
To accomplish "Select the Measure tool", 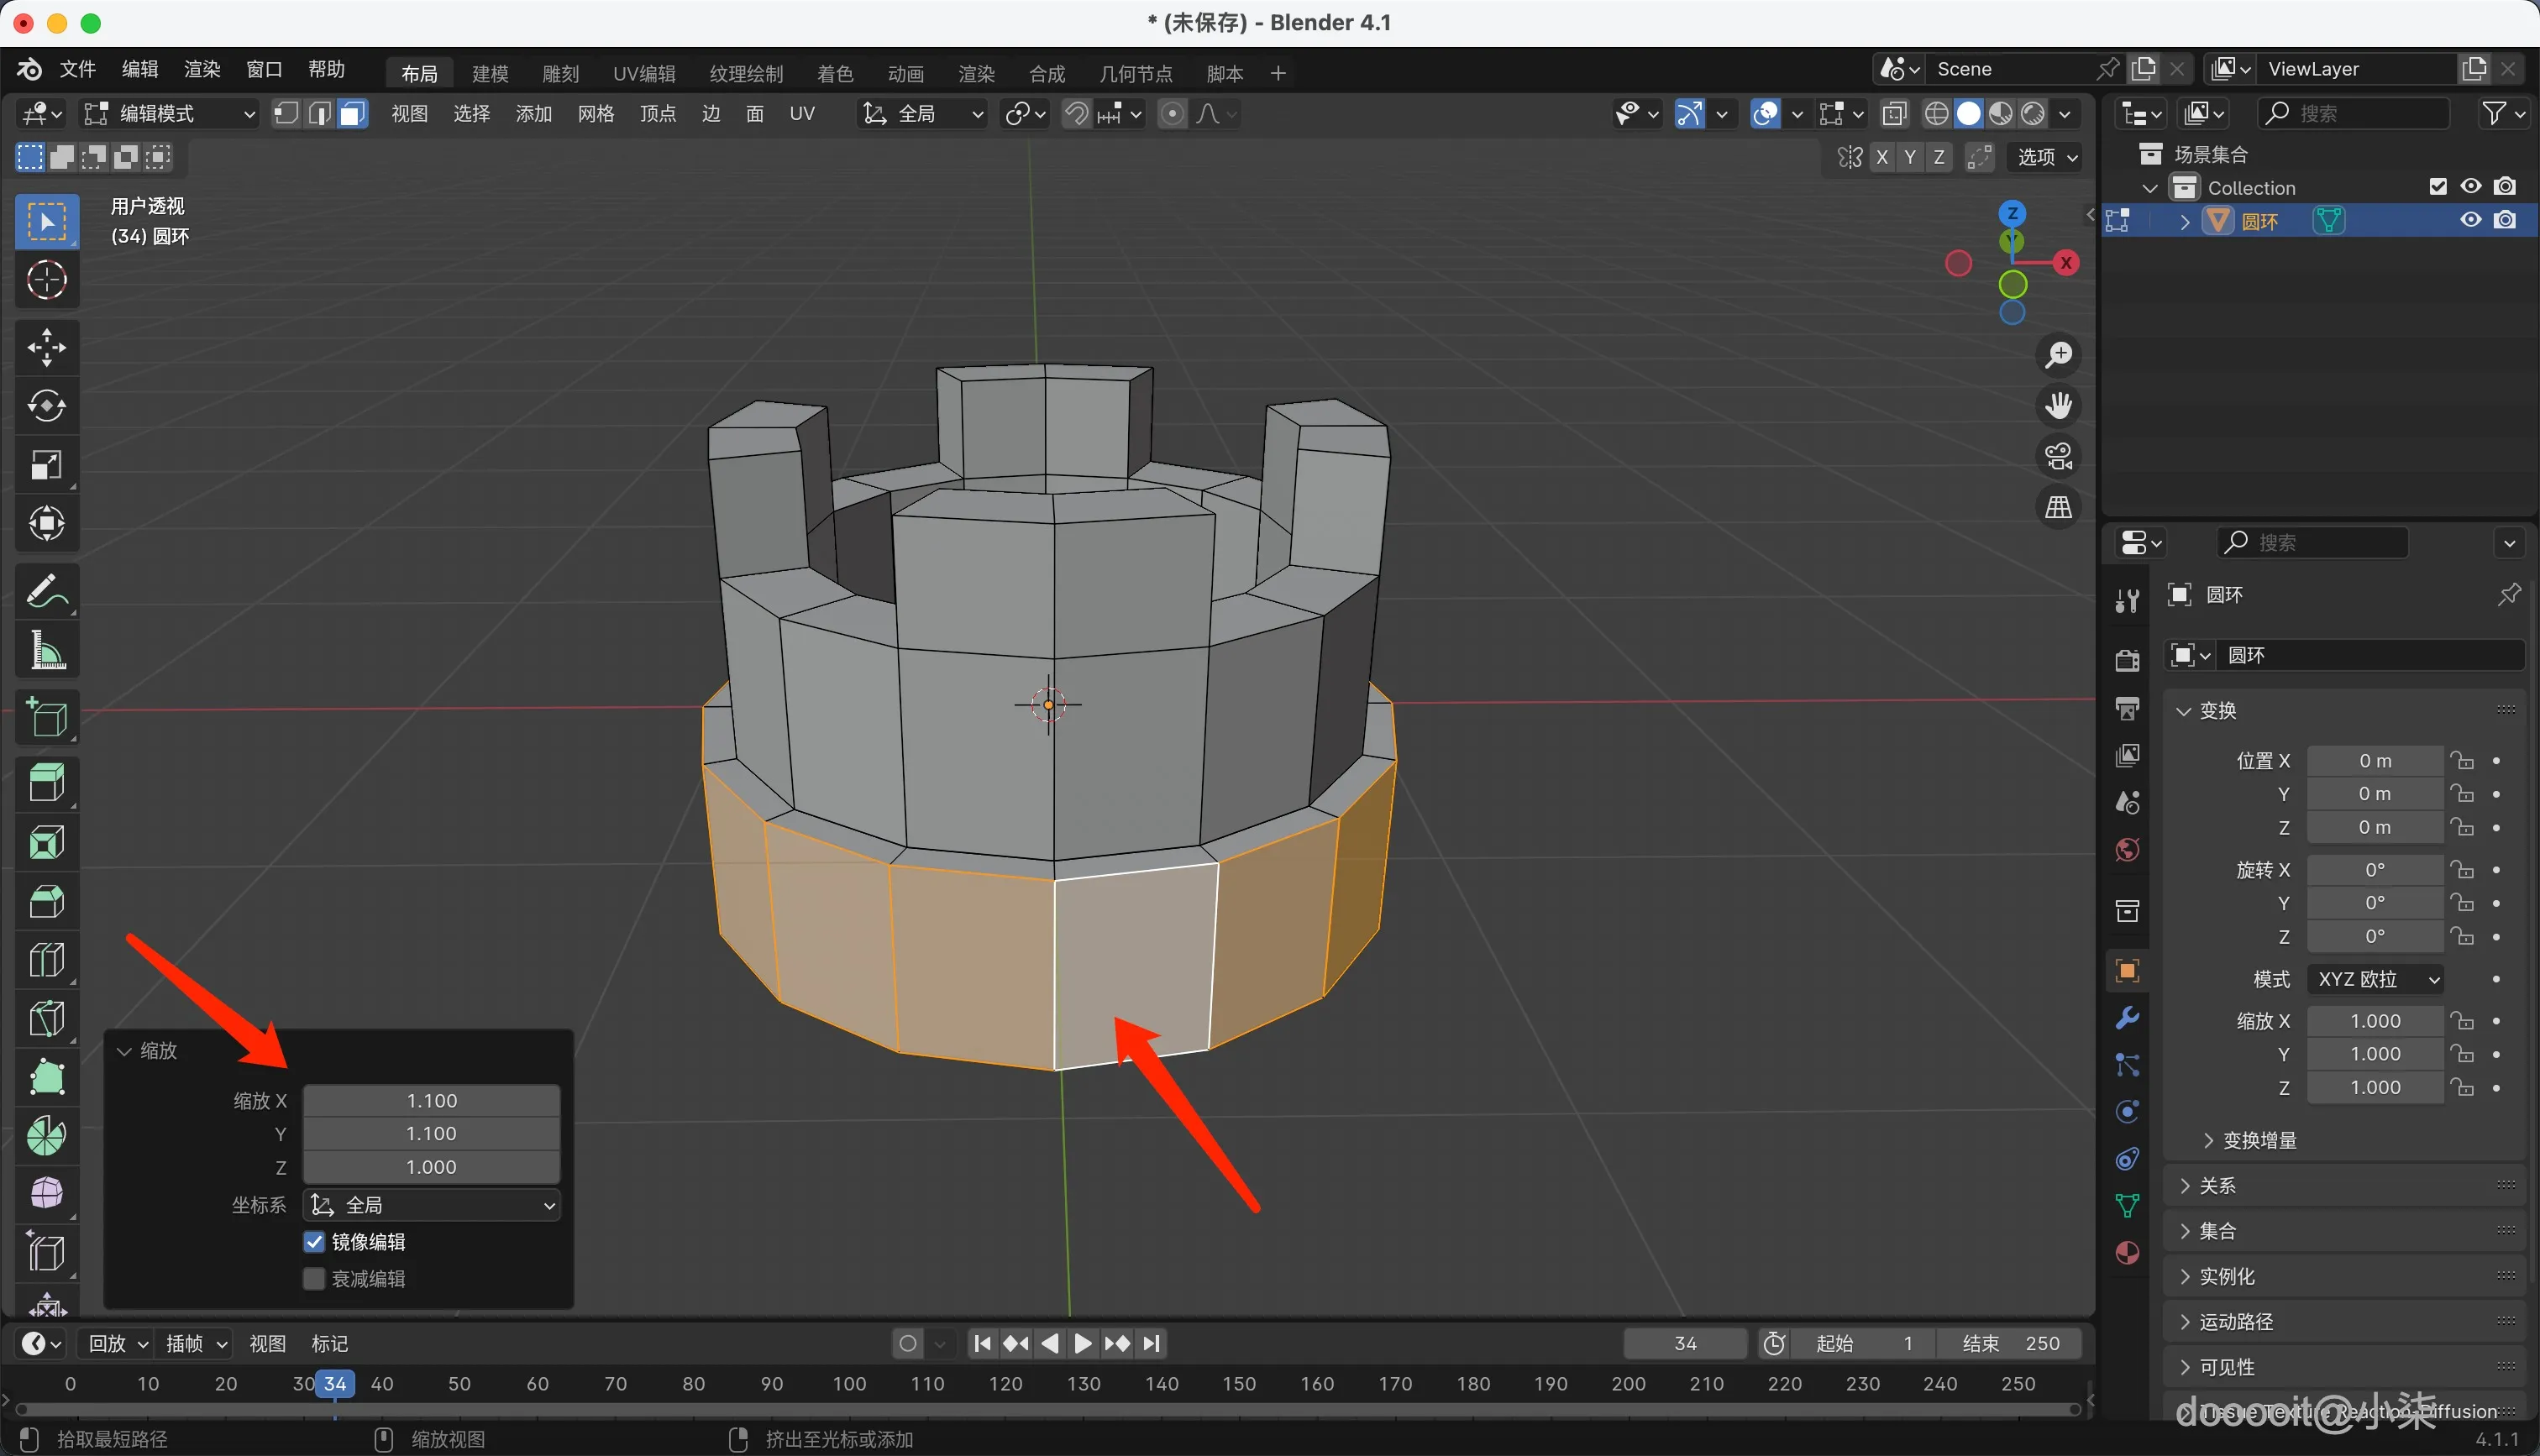I will pos(46,651).
